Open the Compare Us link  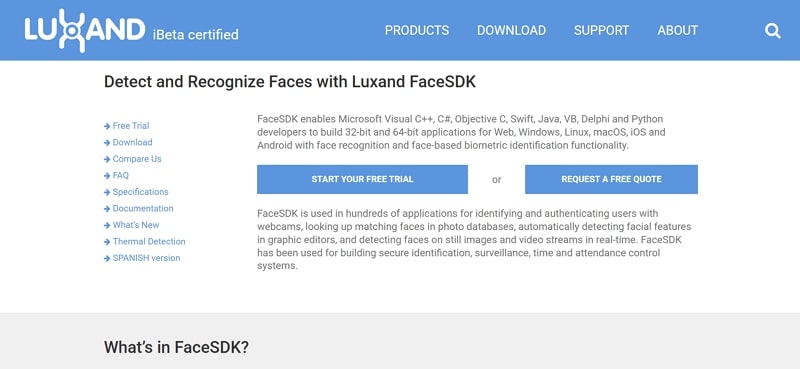pyautogui.click(x=137, y=159)
